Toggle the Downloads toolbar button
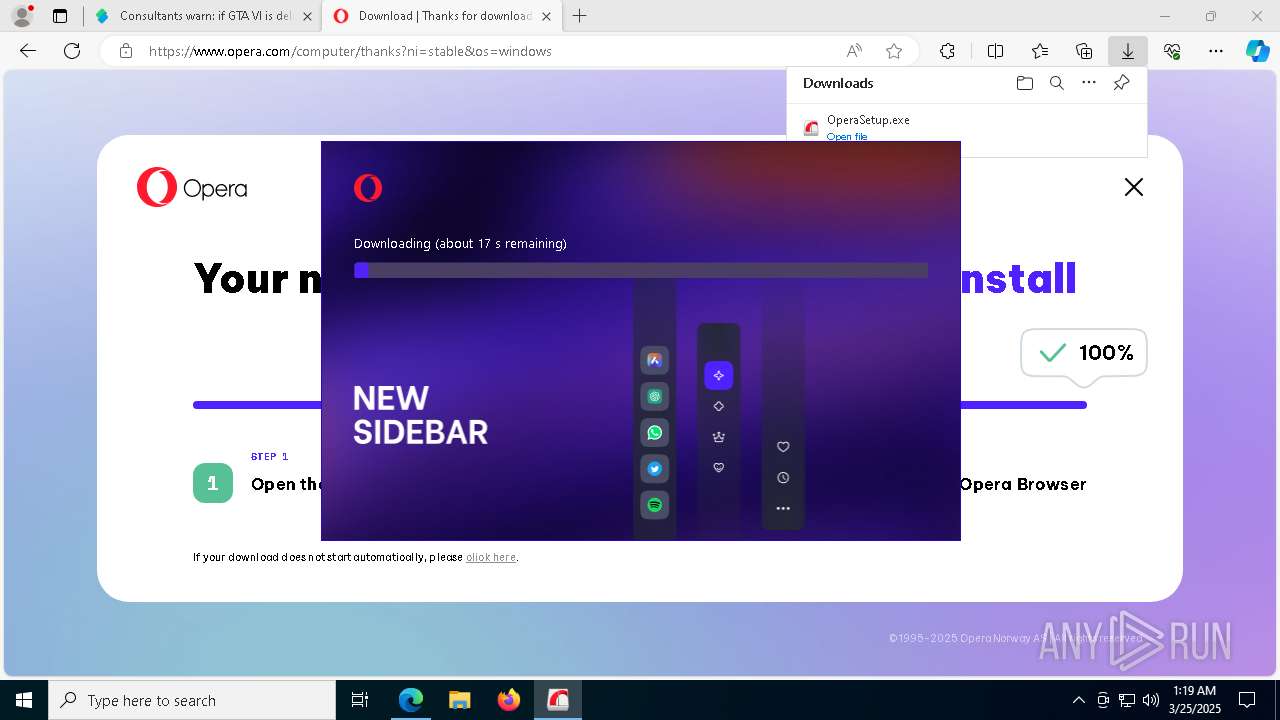The height and width of the screenshot is (720, 1280). point(1127,51)
